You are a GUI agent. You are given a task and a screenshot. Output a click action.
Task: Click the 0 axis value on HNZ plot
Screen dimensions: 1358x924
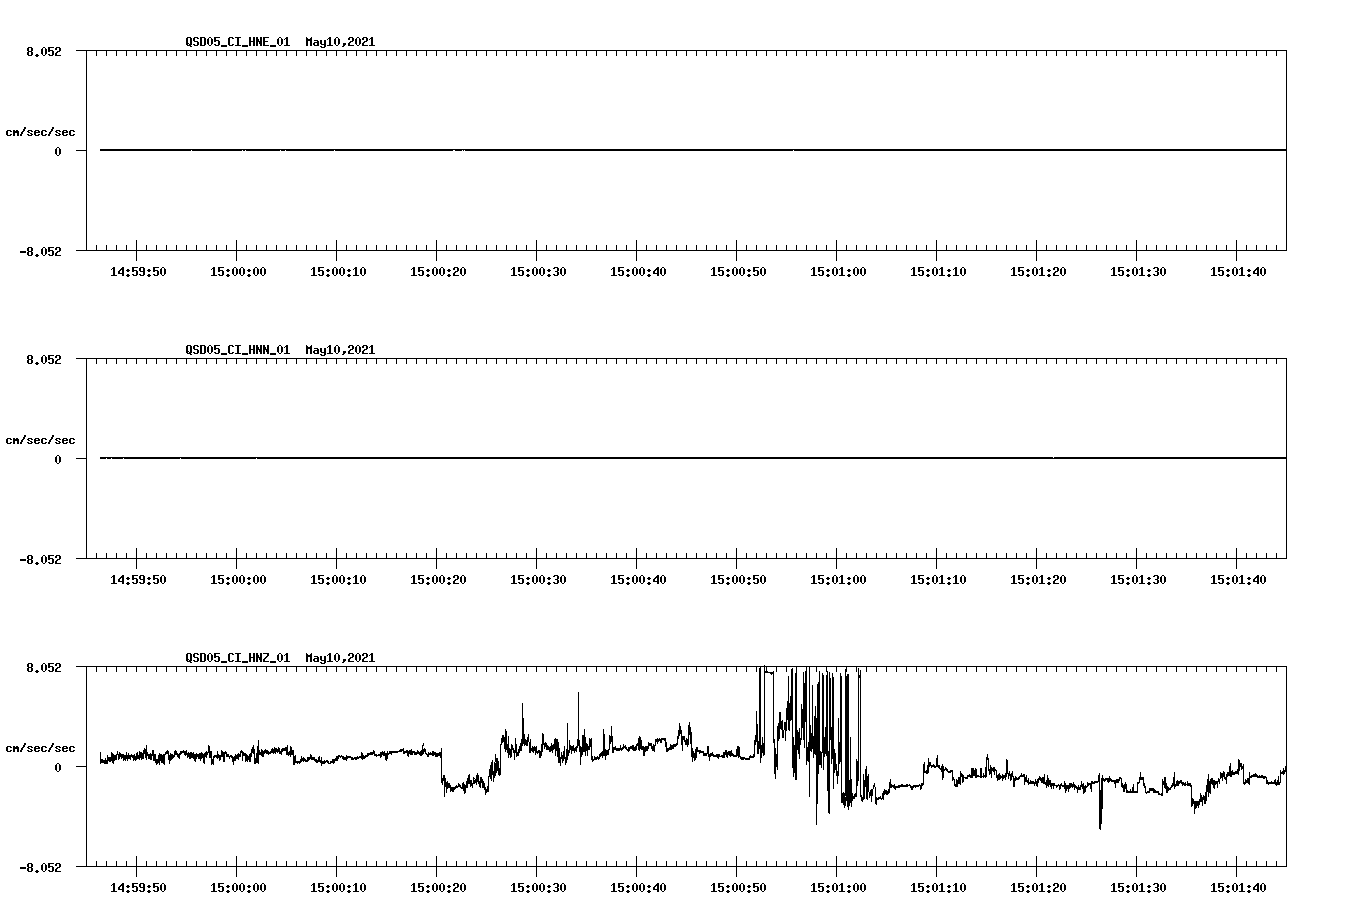tap(58, 768)
